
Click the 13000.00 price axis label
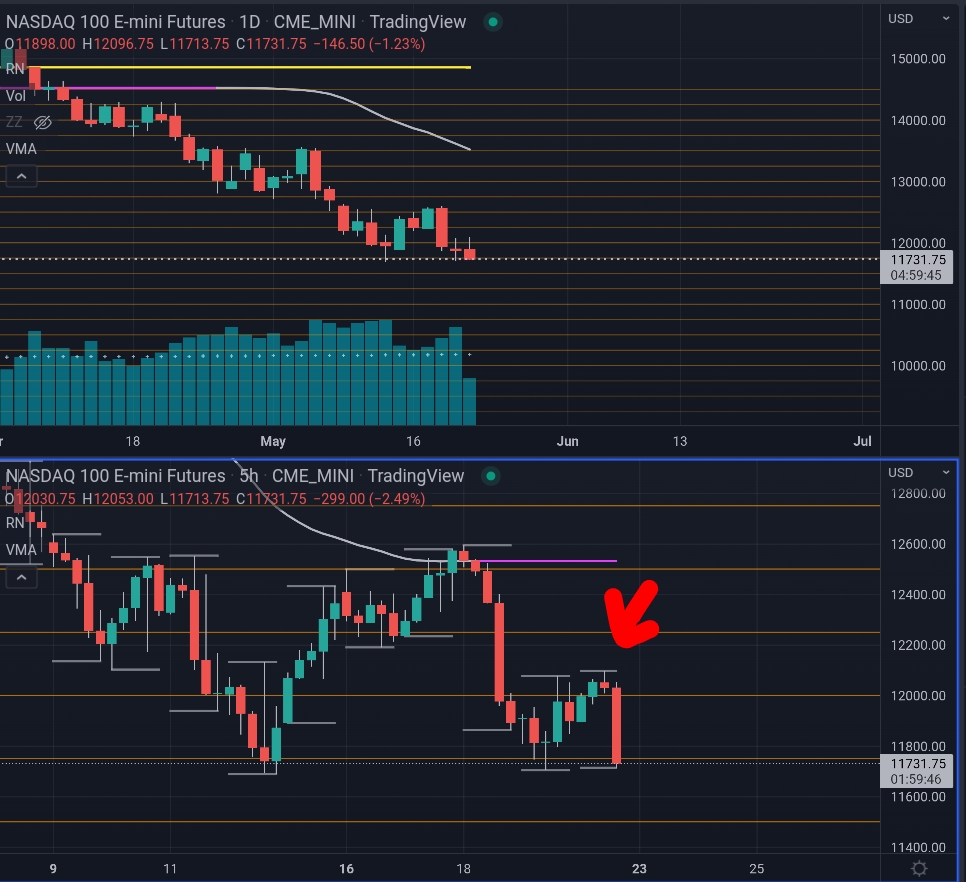[918, 182]
